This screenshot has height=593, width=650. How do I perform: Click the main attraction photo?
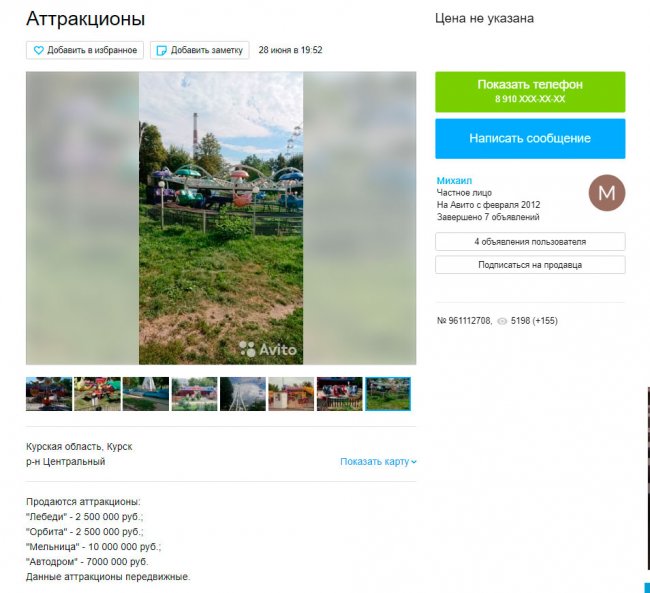coord(221,218)
